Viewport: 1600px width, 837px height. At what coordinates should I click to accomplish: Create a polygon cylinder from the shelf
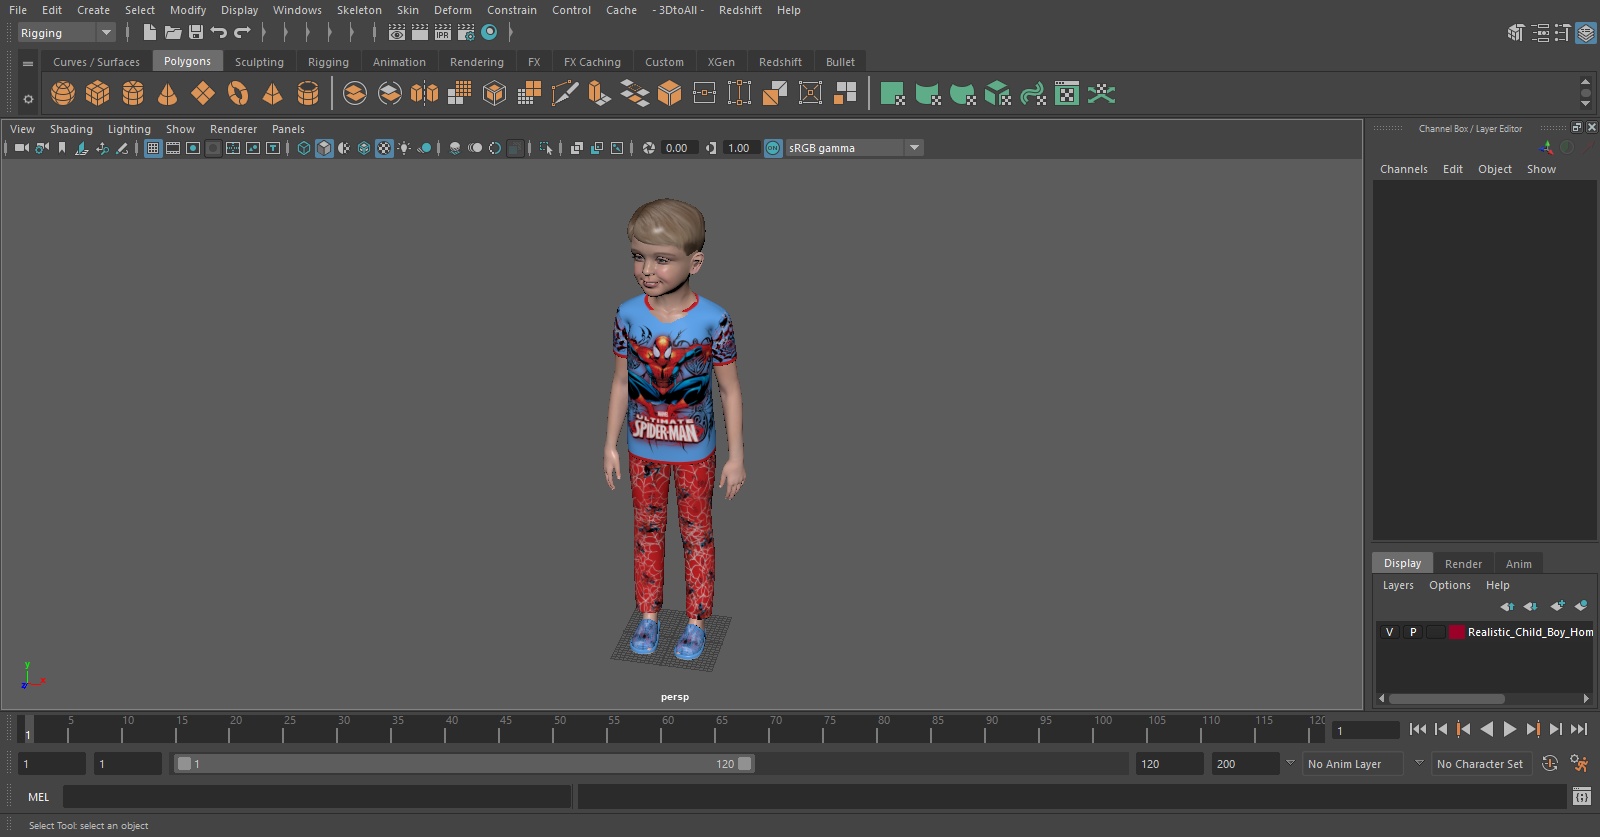[133, 94]
